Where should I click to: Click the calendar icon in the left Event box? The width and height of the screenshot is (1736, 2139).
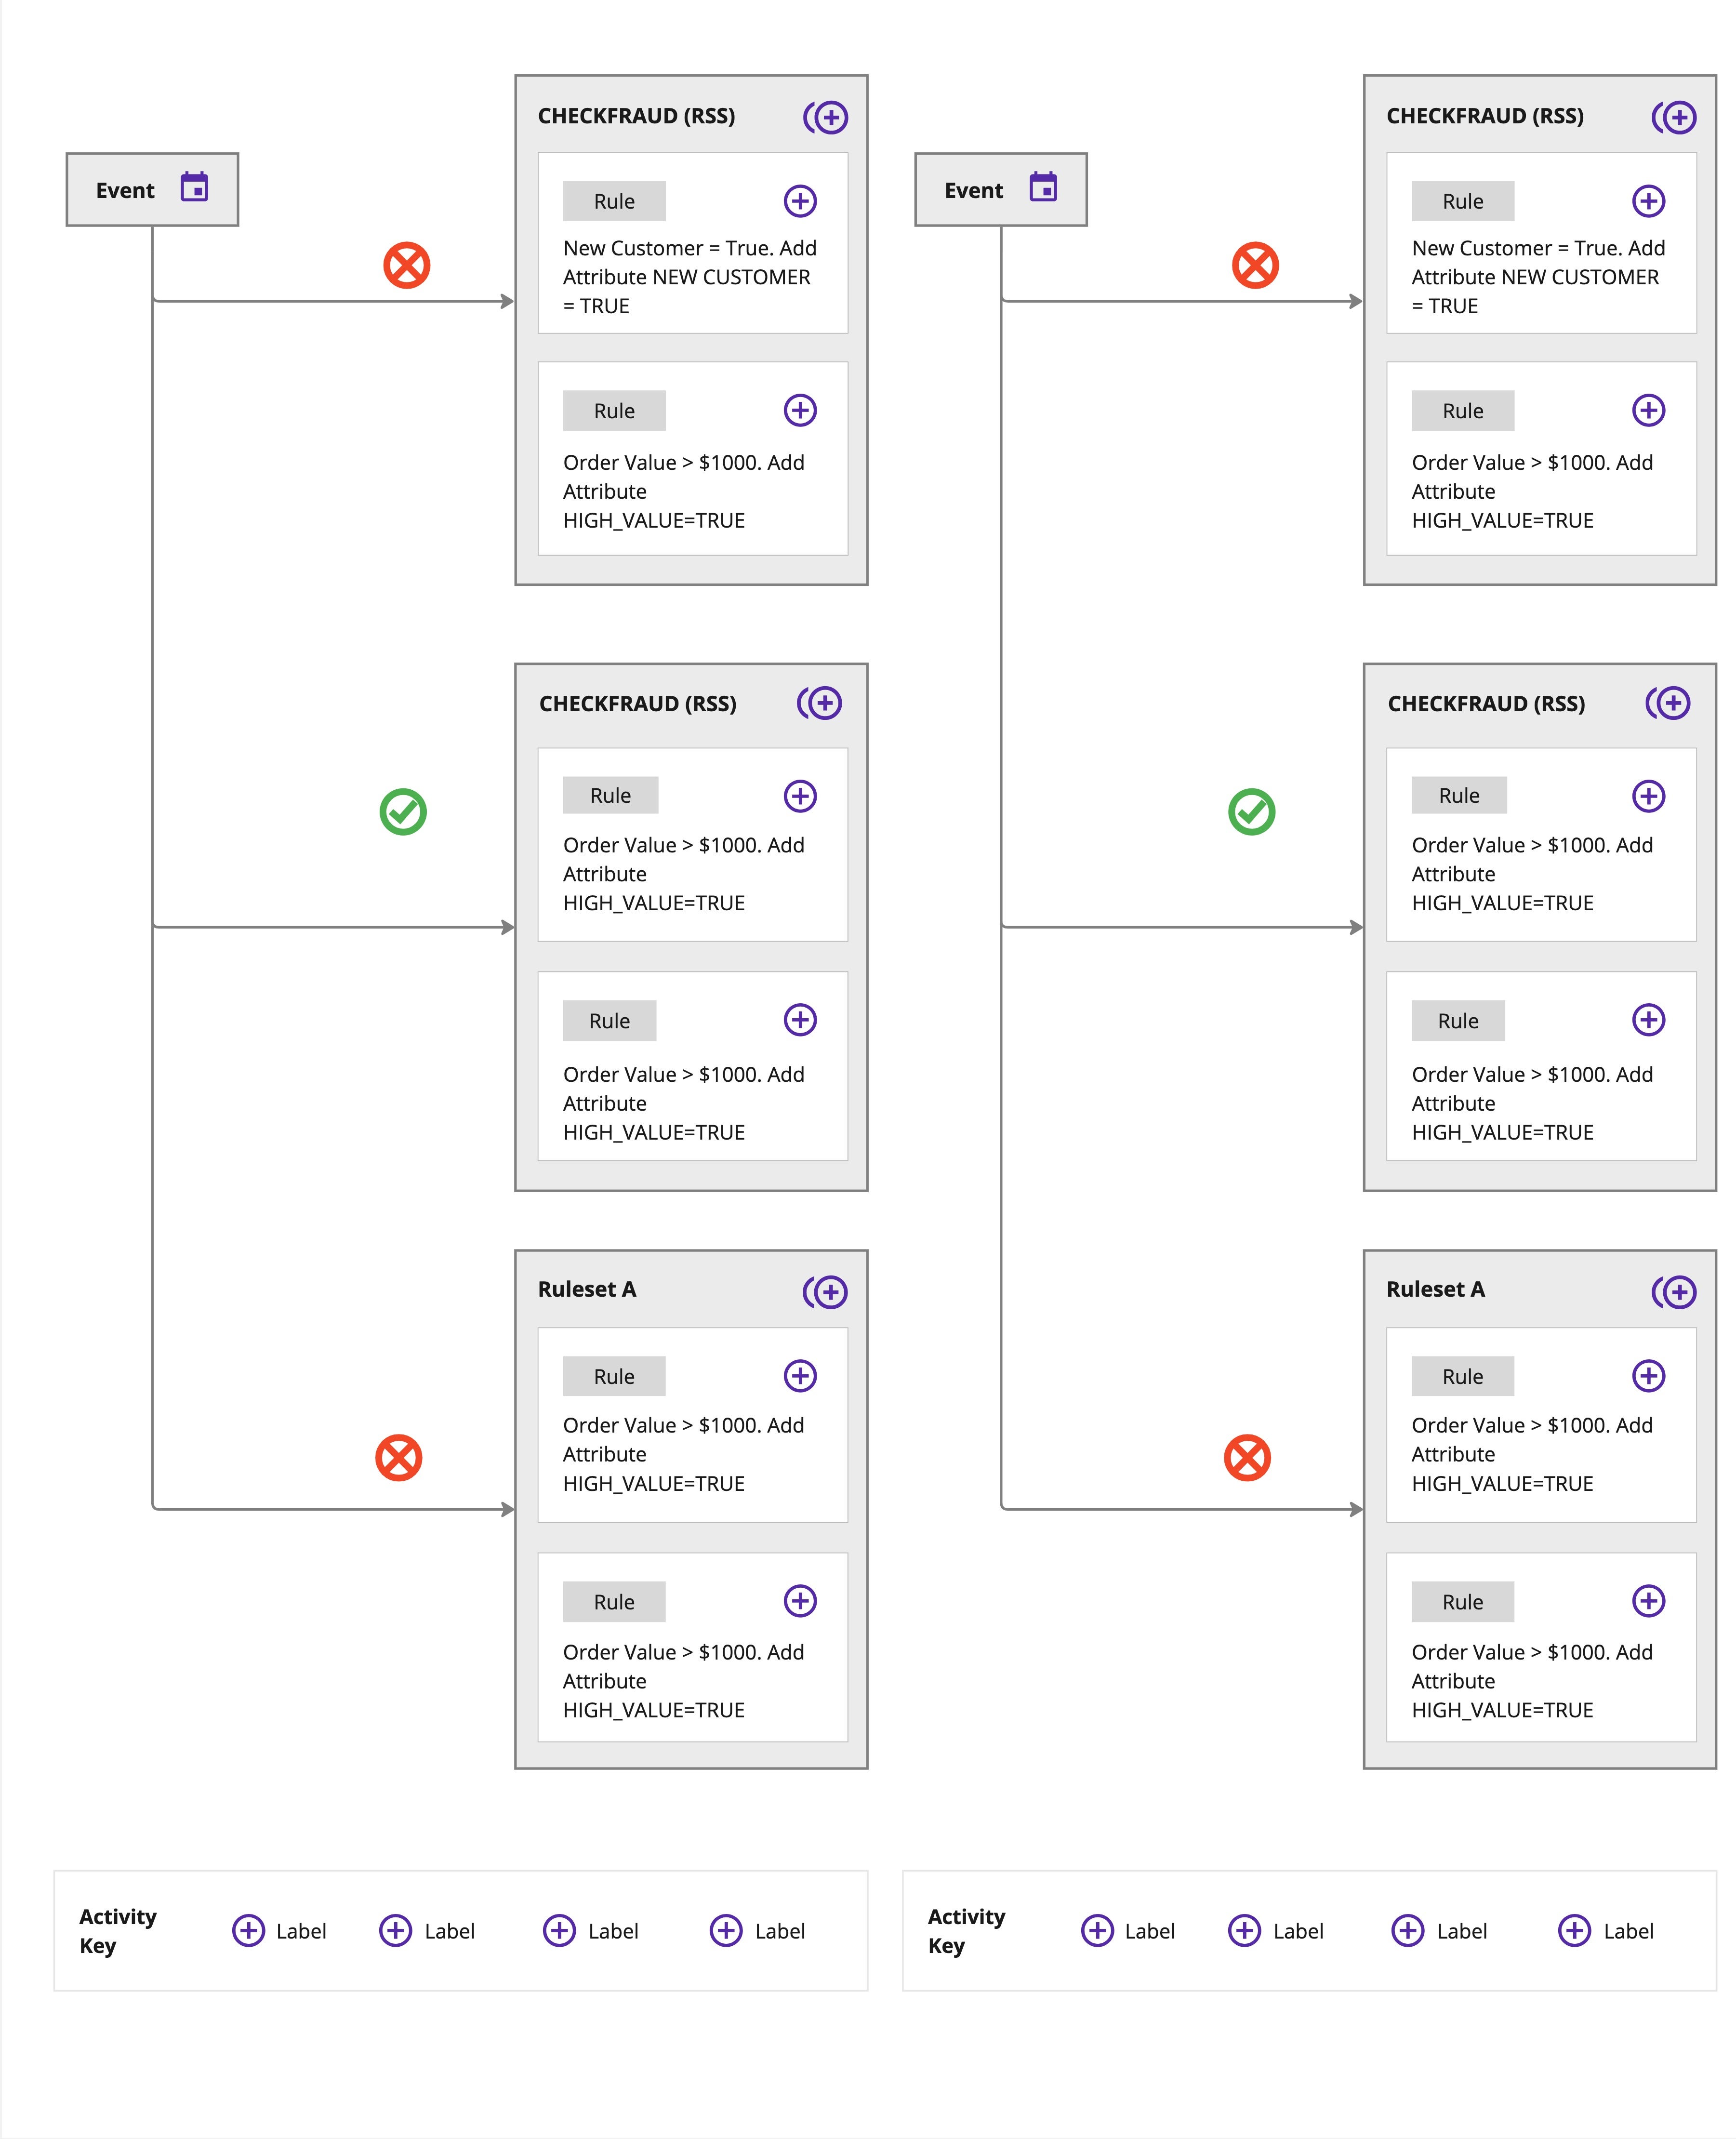coord(194,187)
